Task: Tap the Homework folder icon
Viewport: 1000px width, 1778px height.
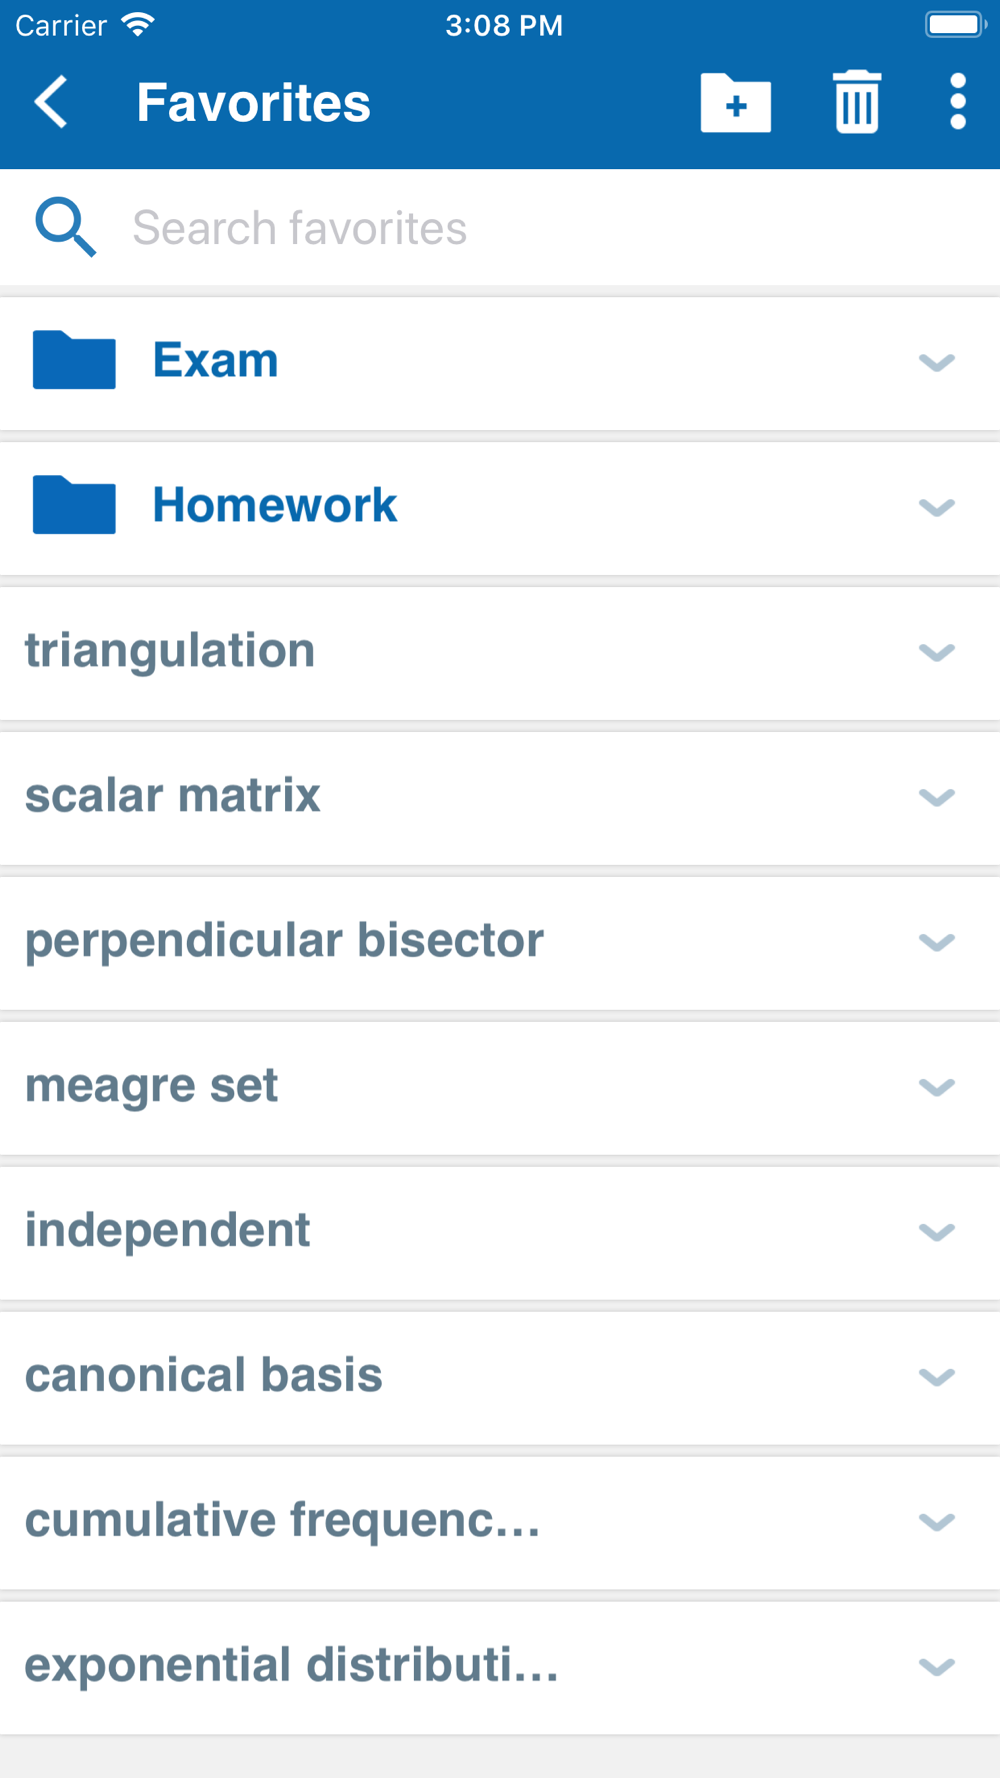Action: pos(74,505)
